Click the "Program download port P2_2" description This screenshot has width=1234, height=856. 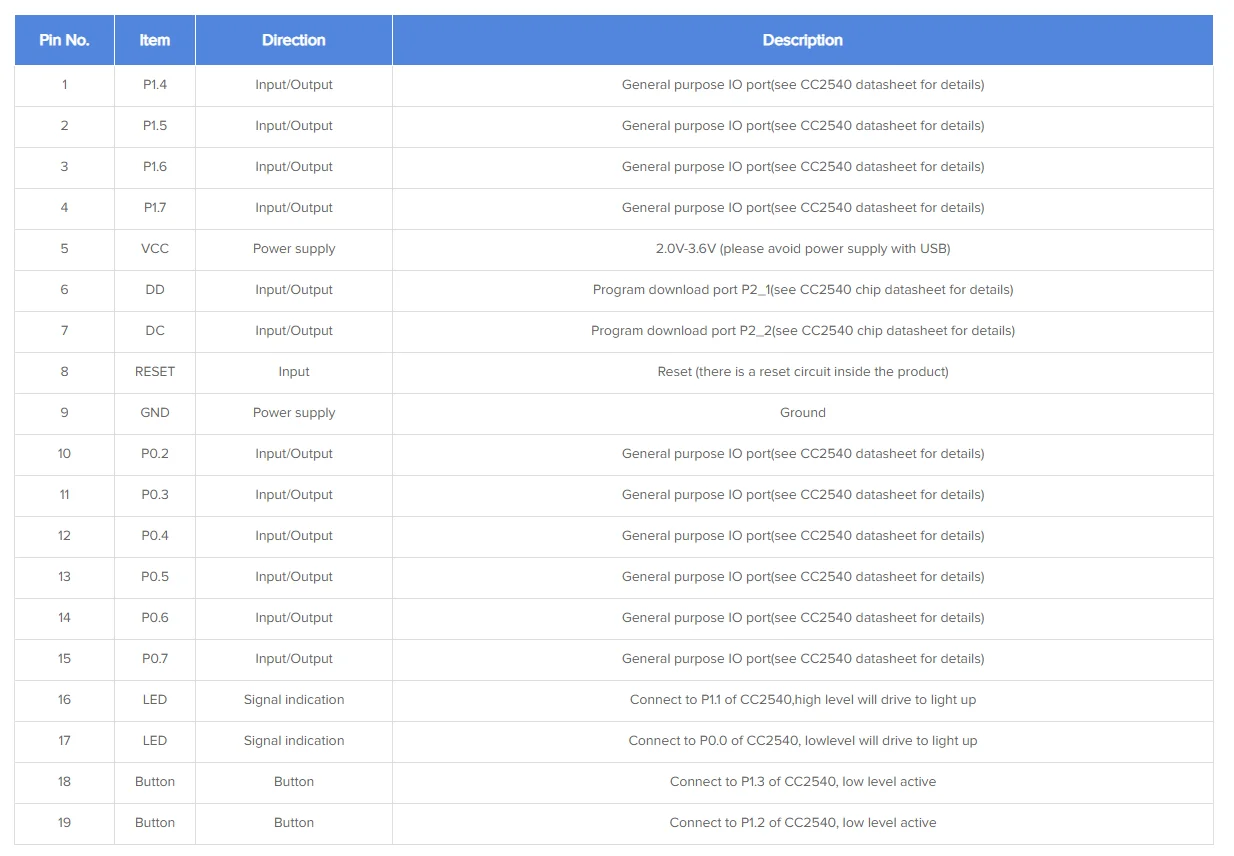click(803, 331)
